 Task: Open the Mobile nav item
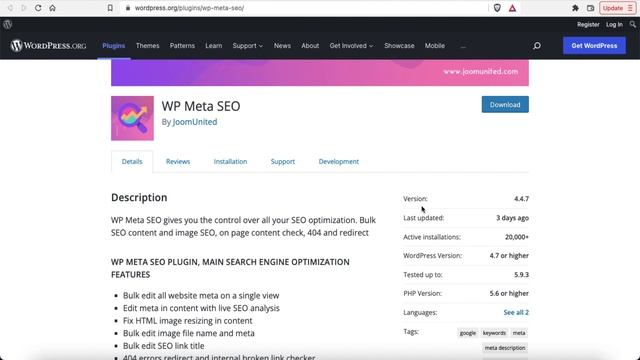[434, 46]
